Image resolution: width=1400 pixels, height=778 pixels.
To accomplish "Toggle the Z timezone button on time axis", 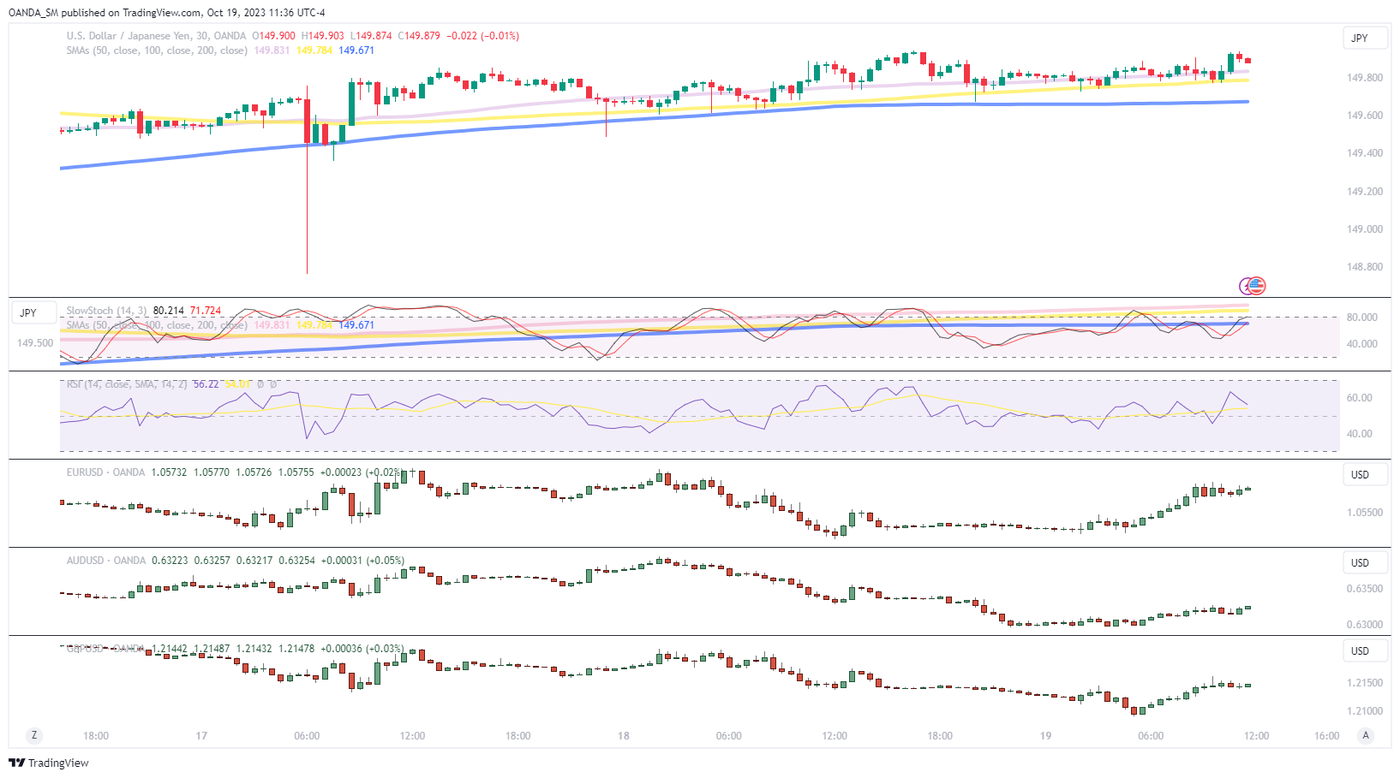I will click(34, 735).
